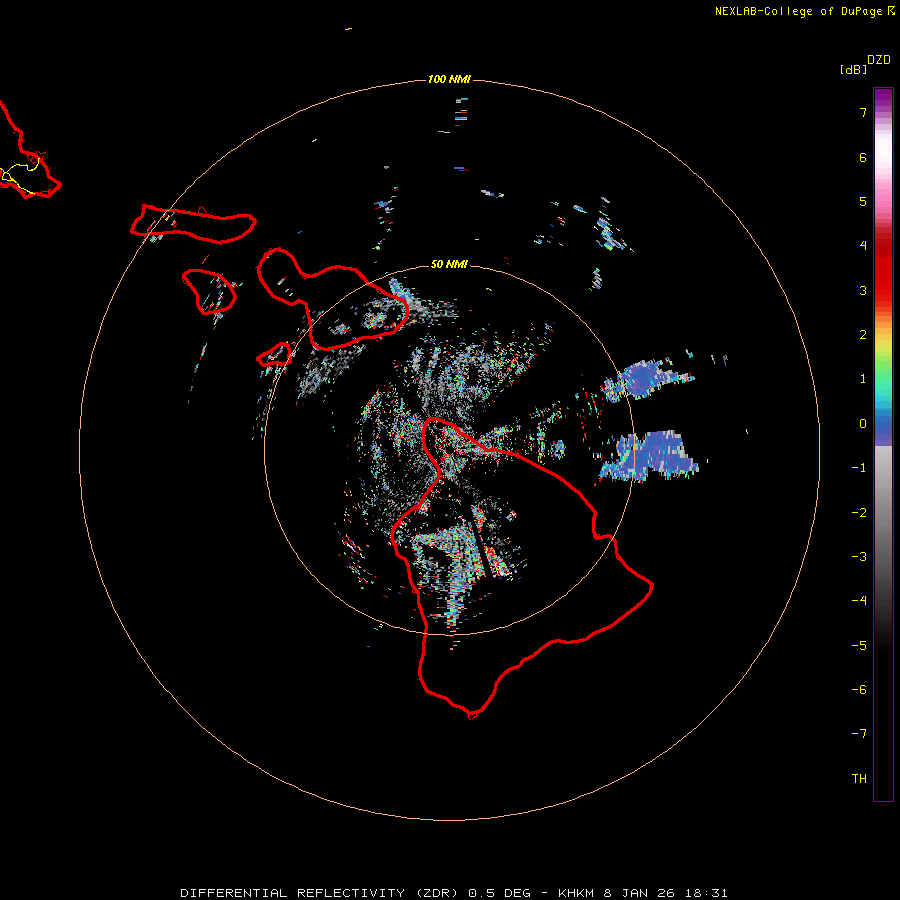Click the positive 4 dB scale label
This screenshot has width=900, height=900.
pos(863,246)
